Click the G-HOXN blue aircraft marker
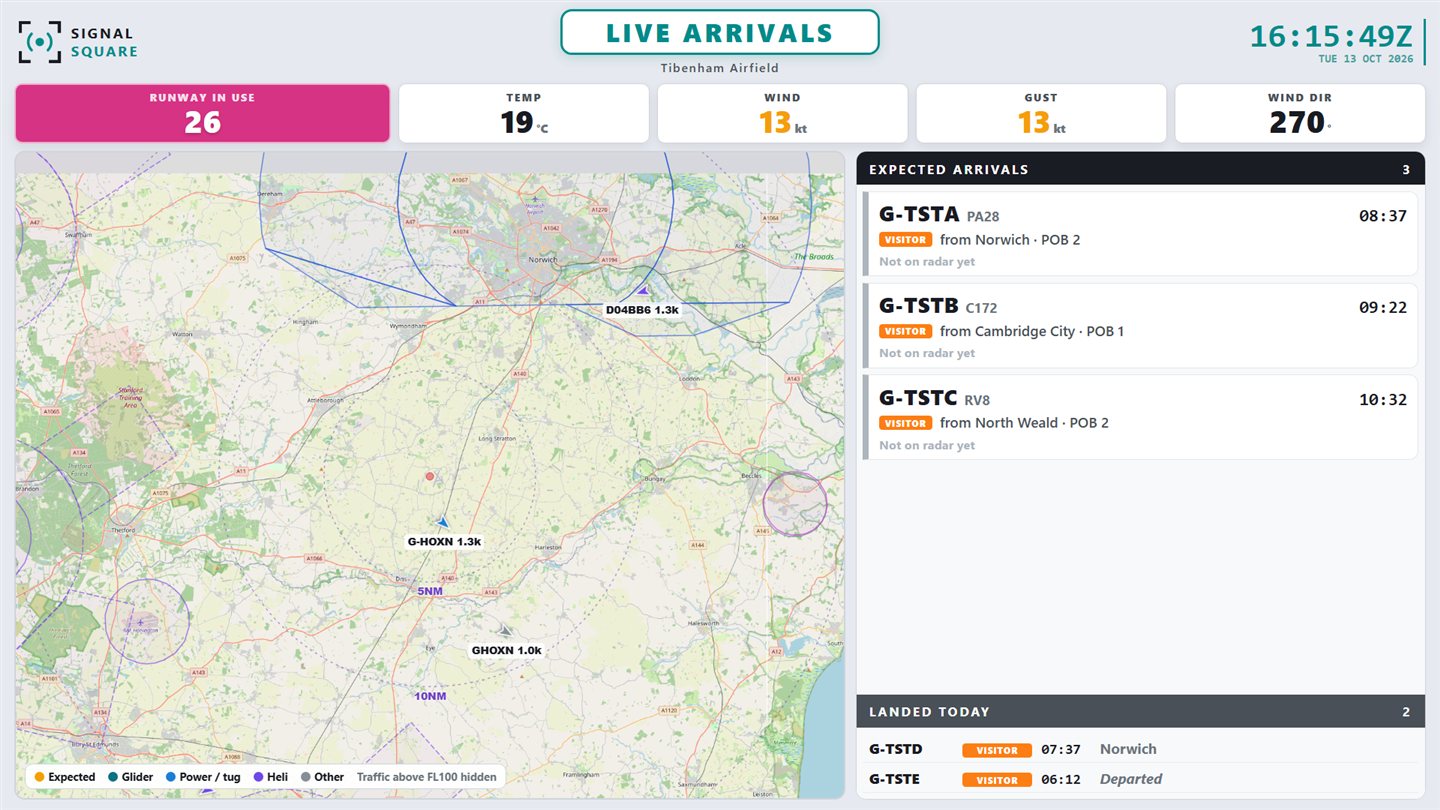Viewport: 1440px width, 810px height. click(442, 521)
